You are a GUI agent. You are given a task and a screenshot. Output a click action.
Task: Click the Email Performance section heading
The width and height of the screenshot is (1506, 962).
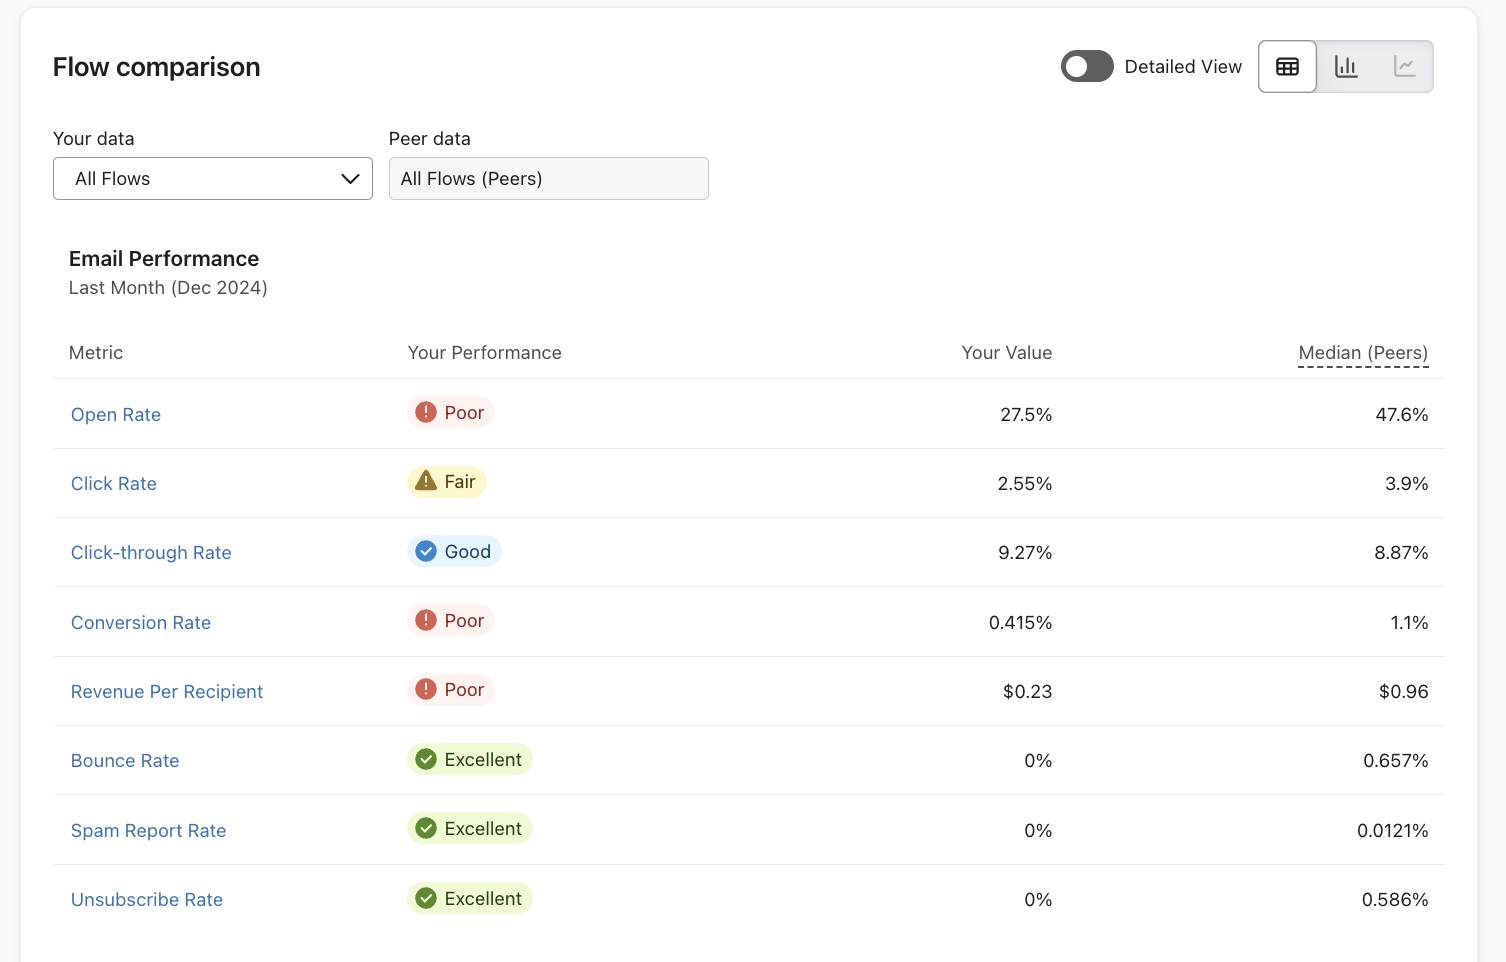click(163, 258)
